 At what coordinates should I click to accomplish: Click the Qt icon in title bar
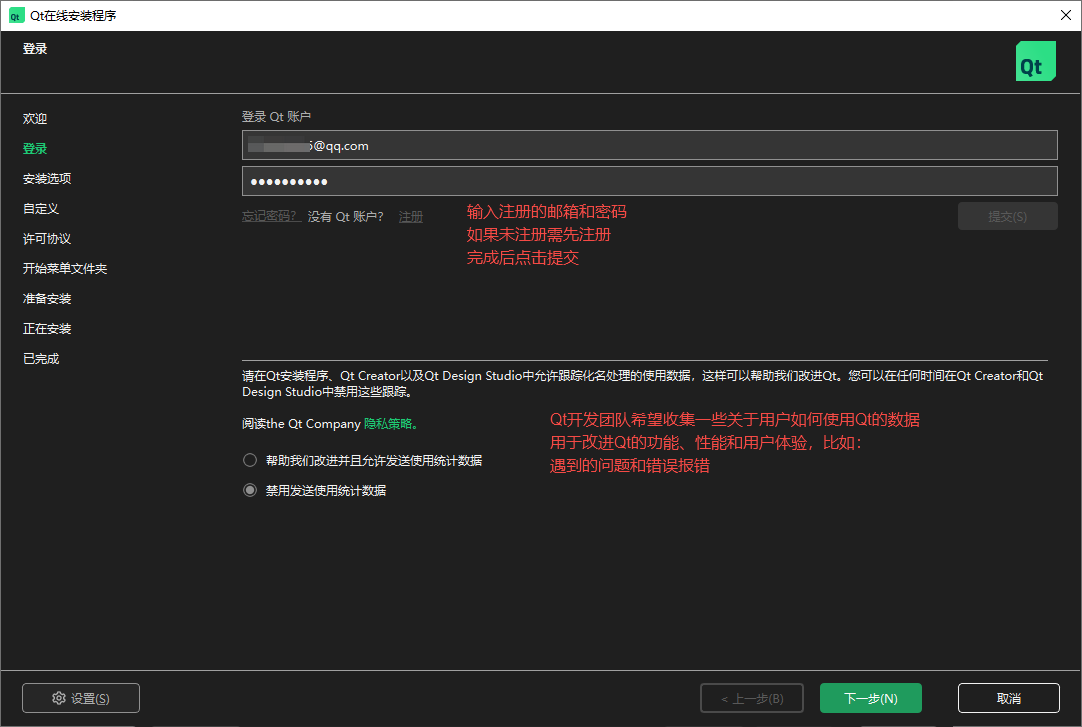pos(15,15)
